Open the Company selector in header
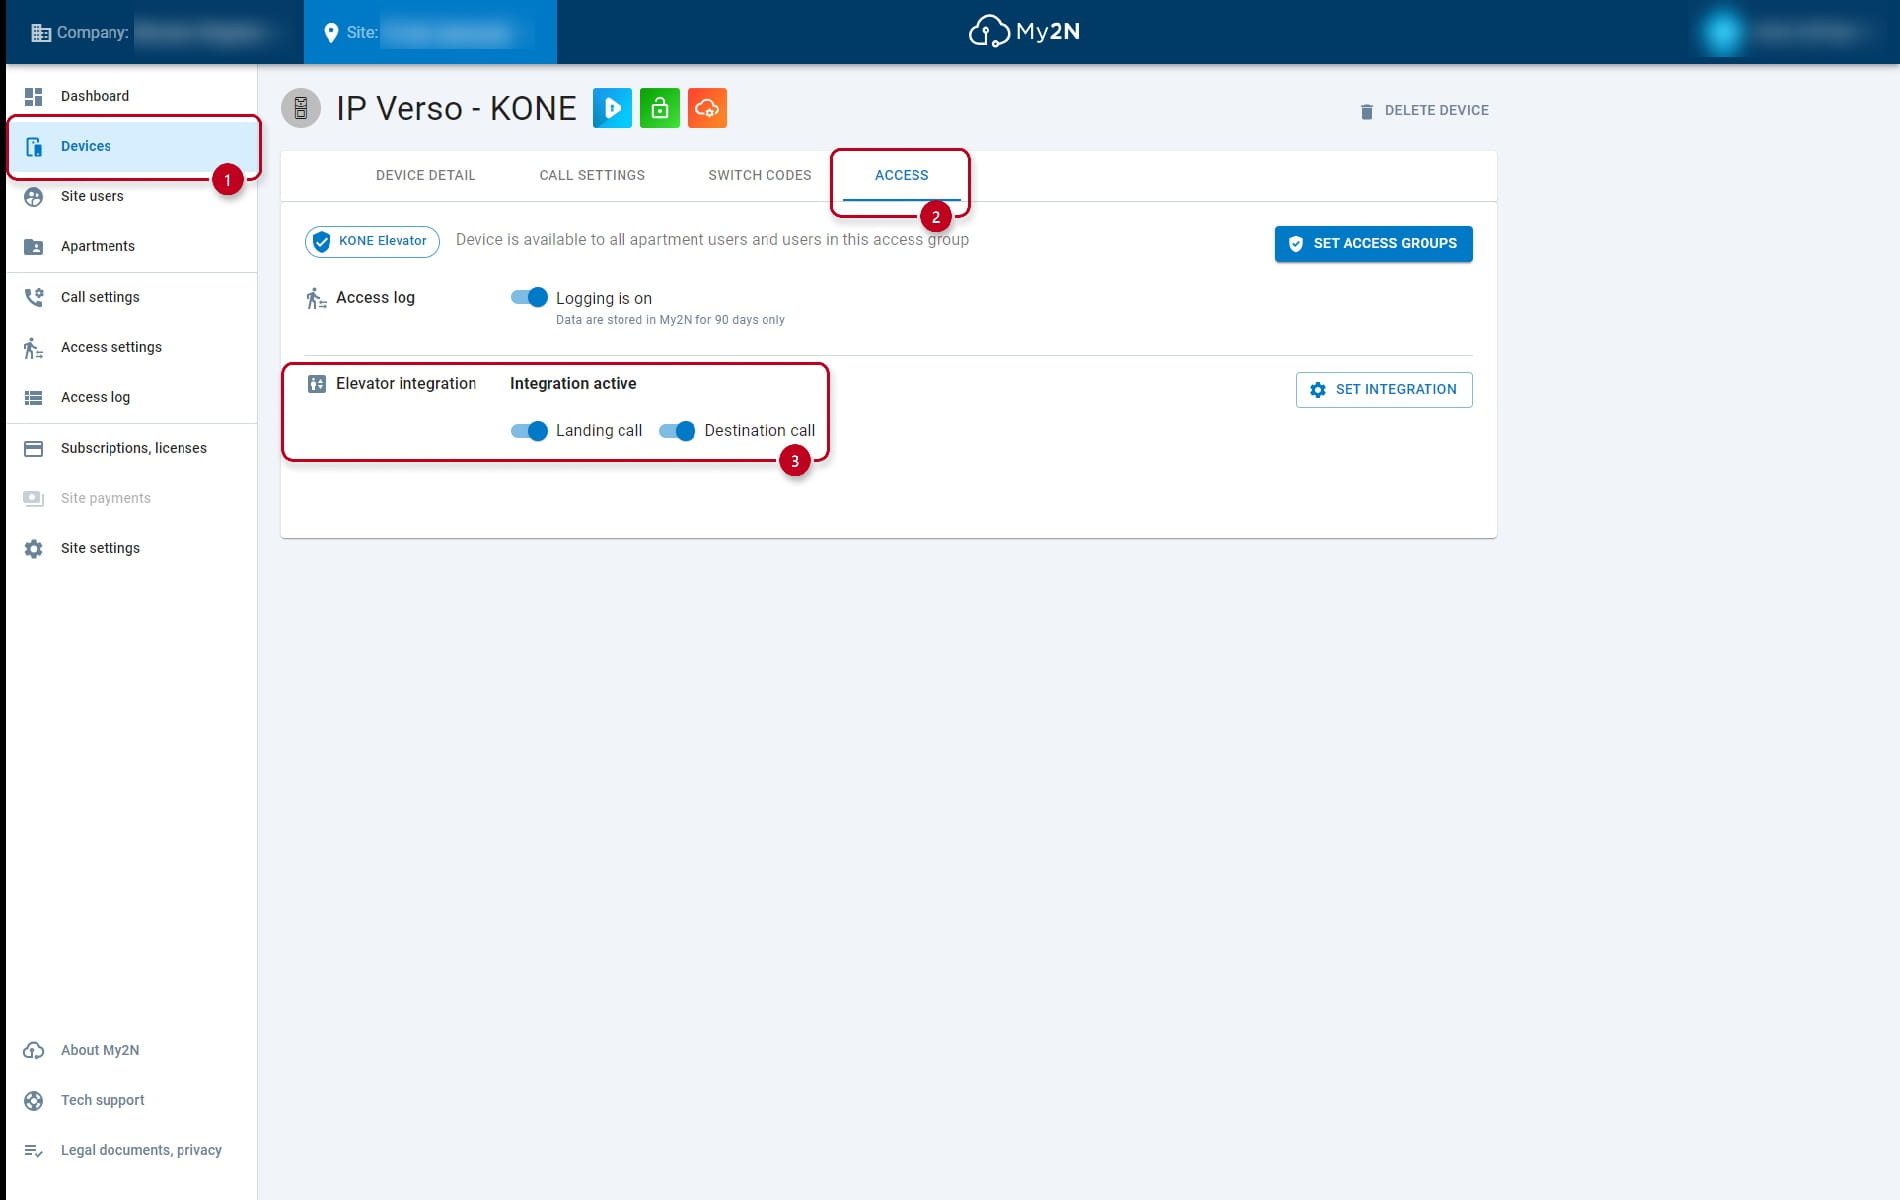 click(155, 32)
